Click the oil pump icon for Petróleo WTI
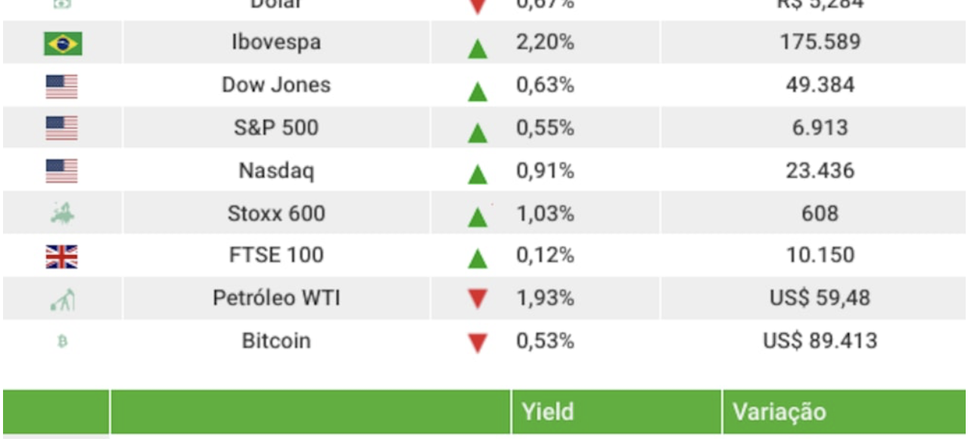Image resolution: width=971 pixels, height=439 pixels. (62, 299)
